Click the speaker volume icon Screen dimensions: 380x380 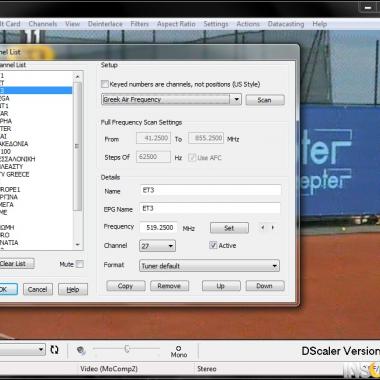(x=81, y=350)
